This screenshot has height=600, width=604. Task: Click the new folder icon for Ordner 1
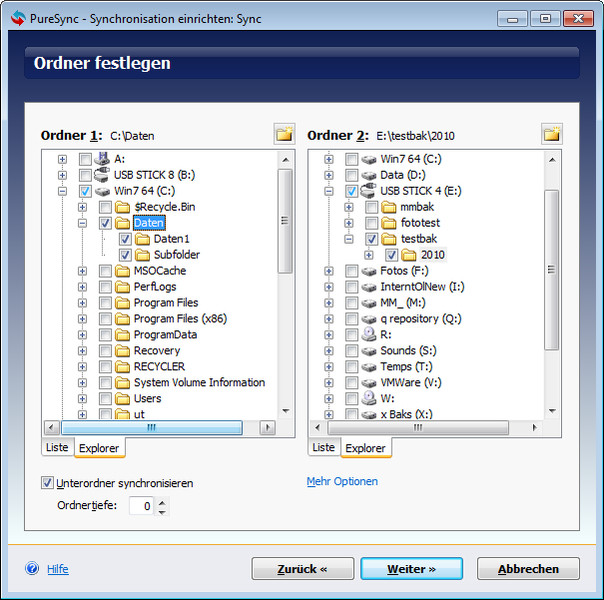pos(284,134)
